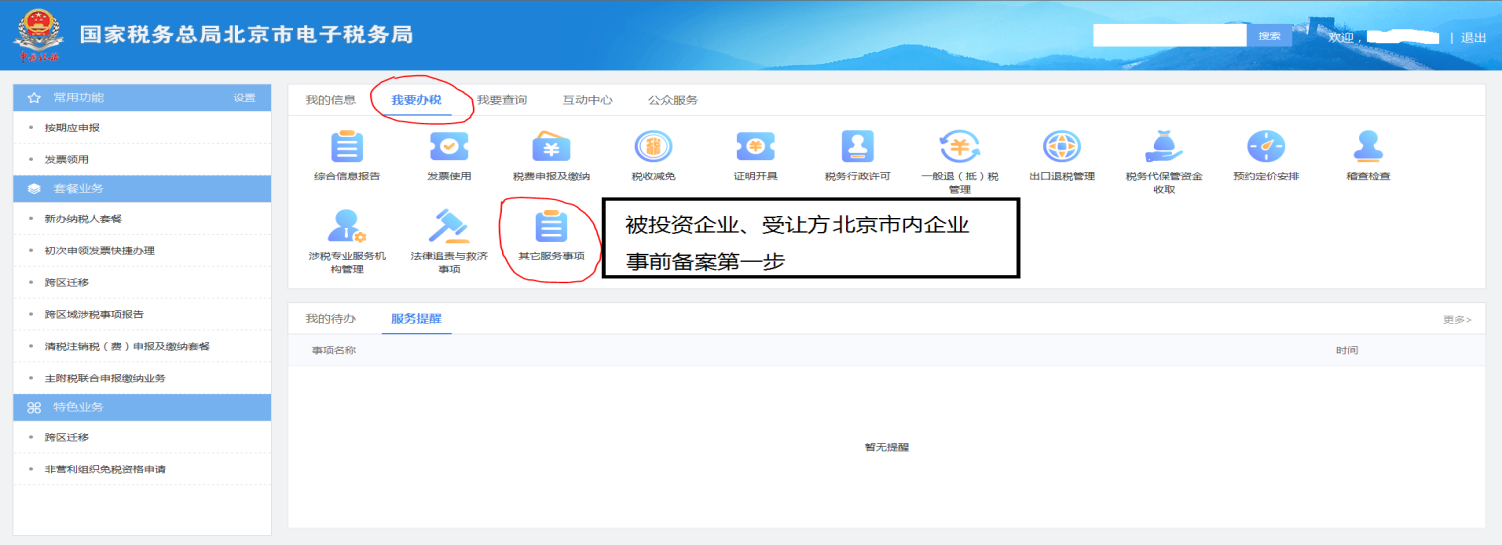The height and width of the screenshot is (545, 1502).
Task: Switch to the 公众服务 tab
Action: click(673, 100)
